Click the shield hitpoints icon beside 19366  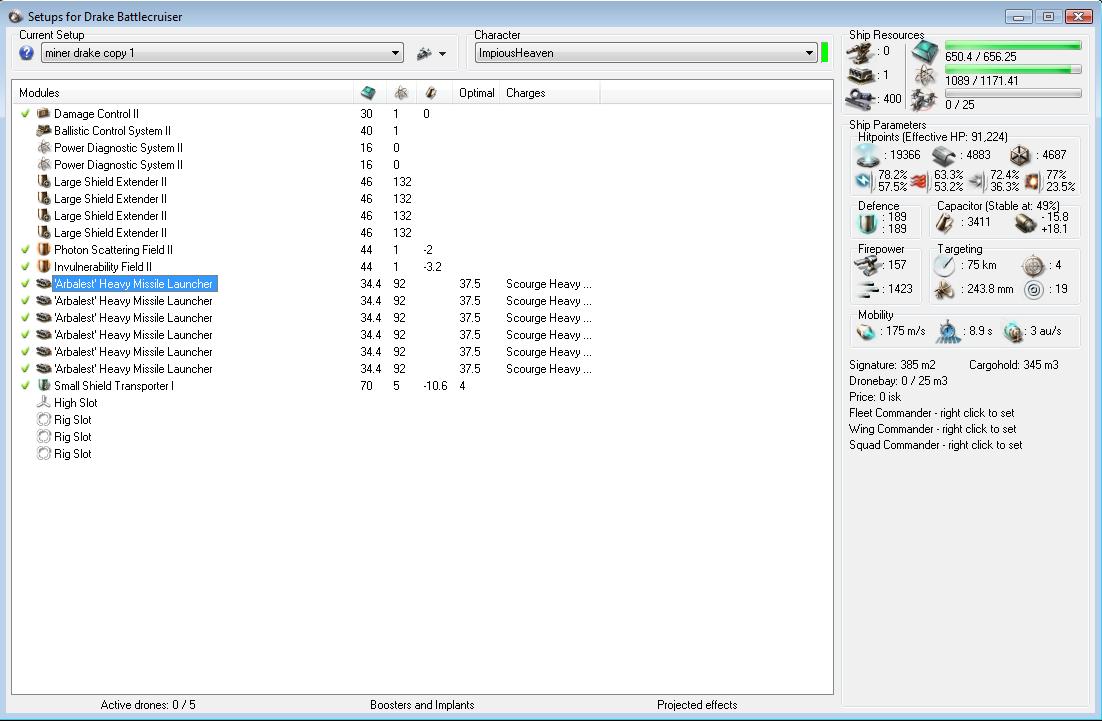(867, 155)
